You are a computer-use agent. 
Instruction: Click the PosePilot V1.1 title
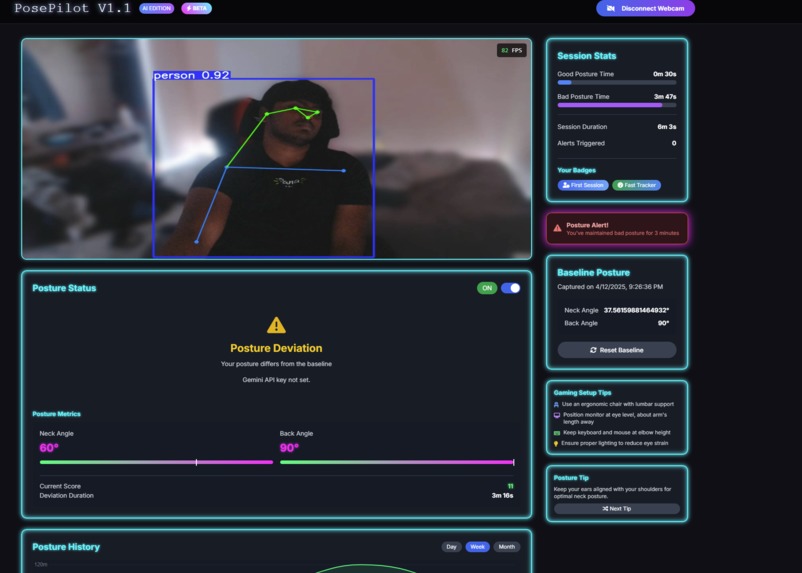[73, 8]
